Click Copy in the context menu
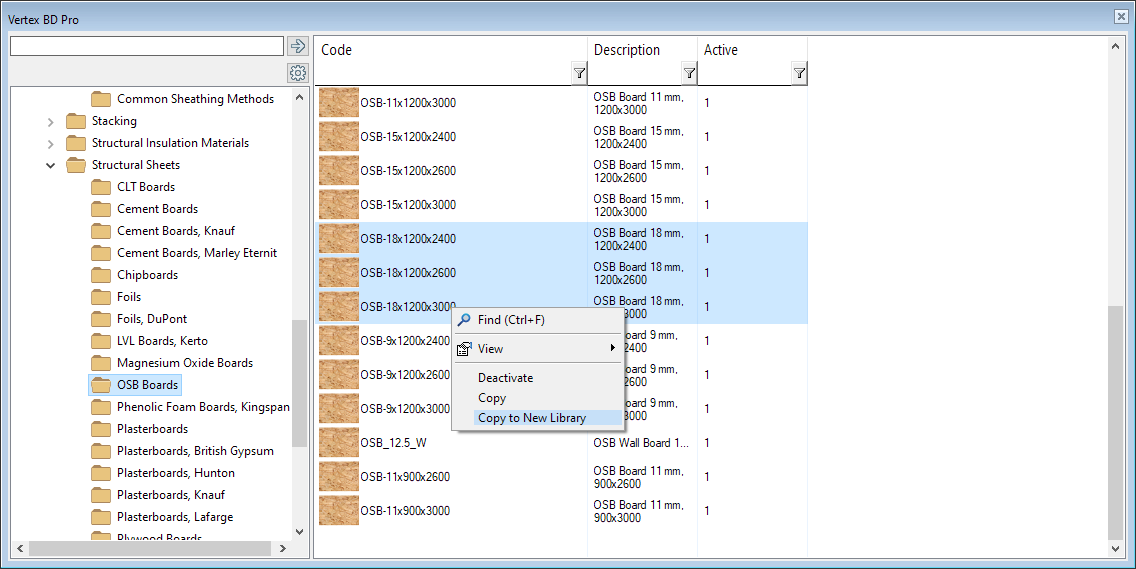Viewport: 1136px width, 569px height. (x=492, y=398)
